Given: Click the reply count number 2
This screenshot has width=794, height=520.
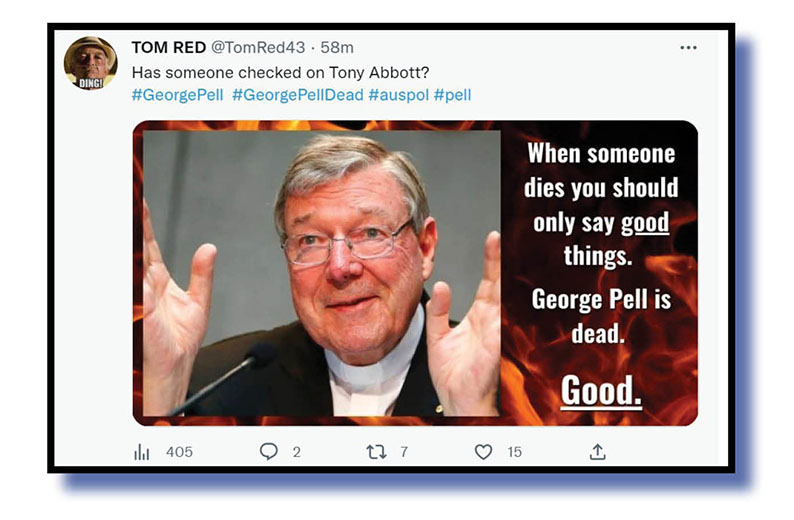Looking at the screenshot, I should pos(297,452).
